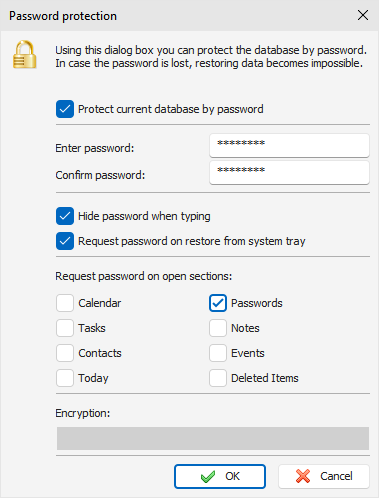This screenshot has width=379, height=498.
Task: Focus the Enter password field
Action: click(x=289, y=145)
